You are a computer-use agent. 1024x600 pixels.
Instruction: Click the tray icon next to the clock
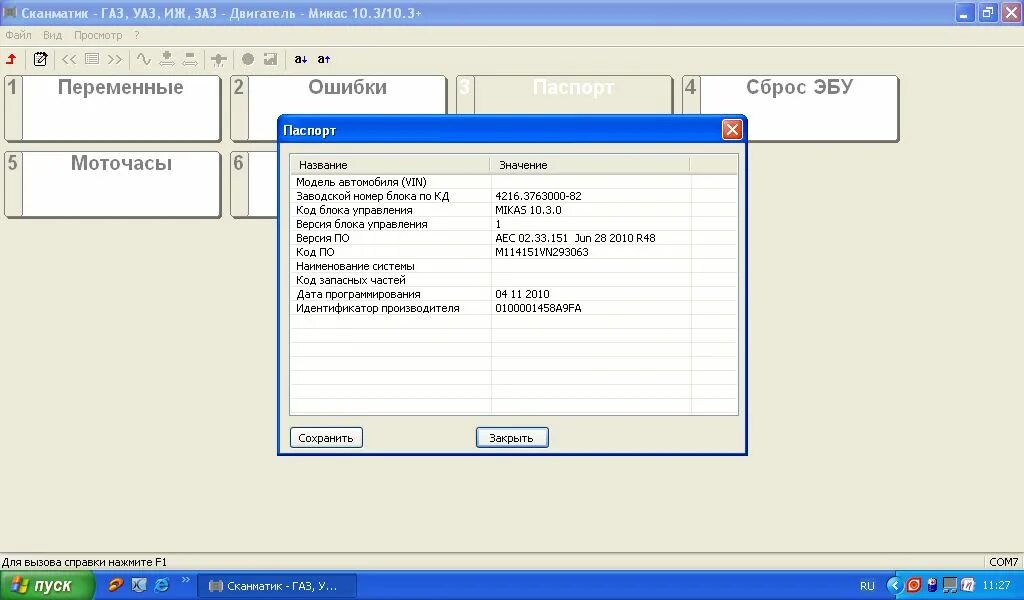point(968,586)
